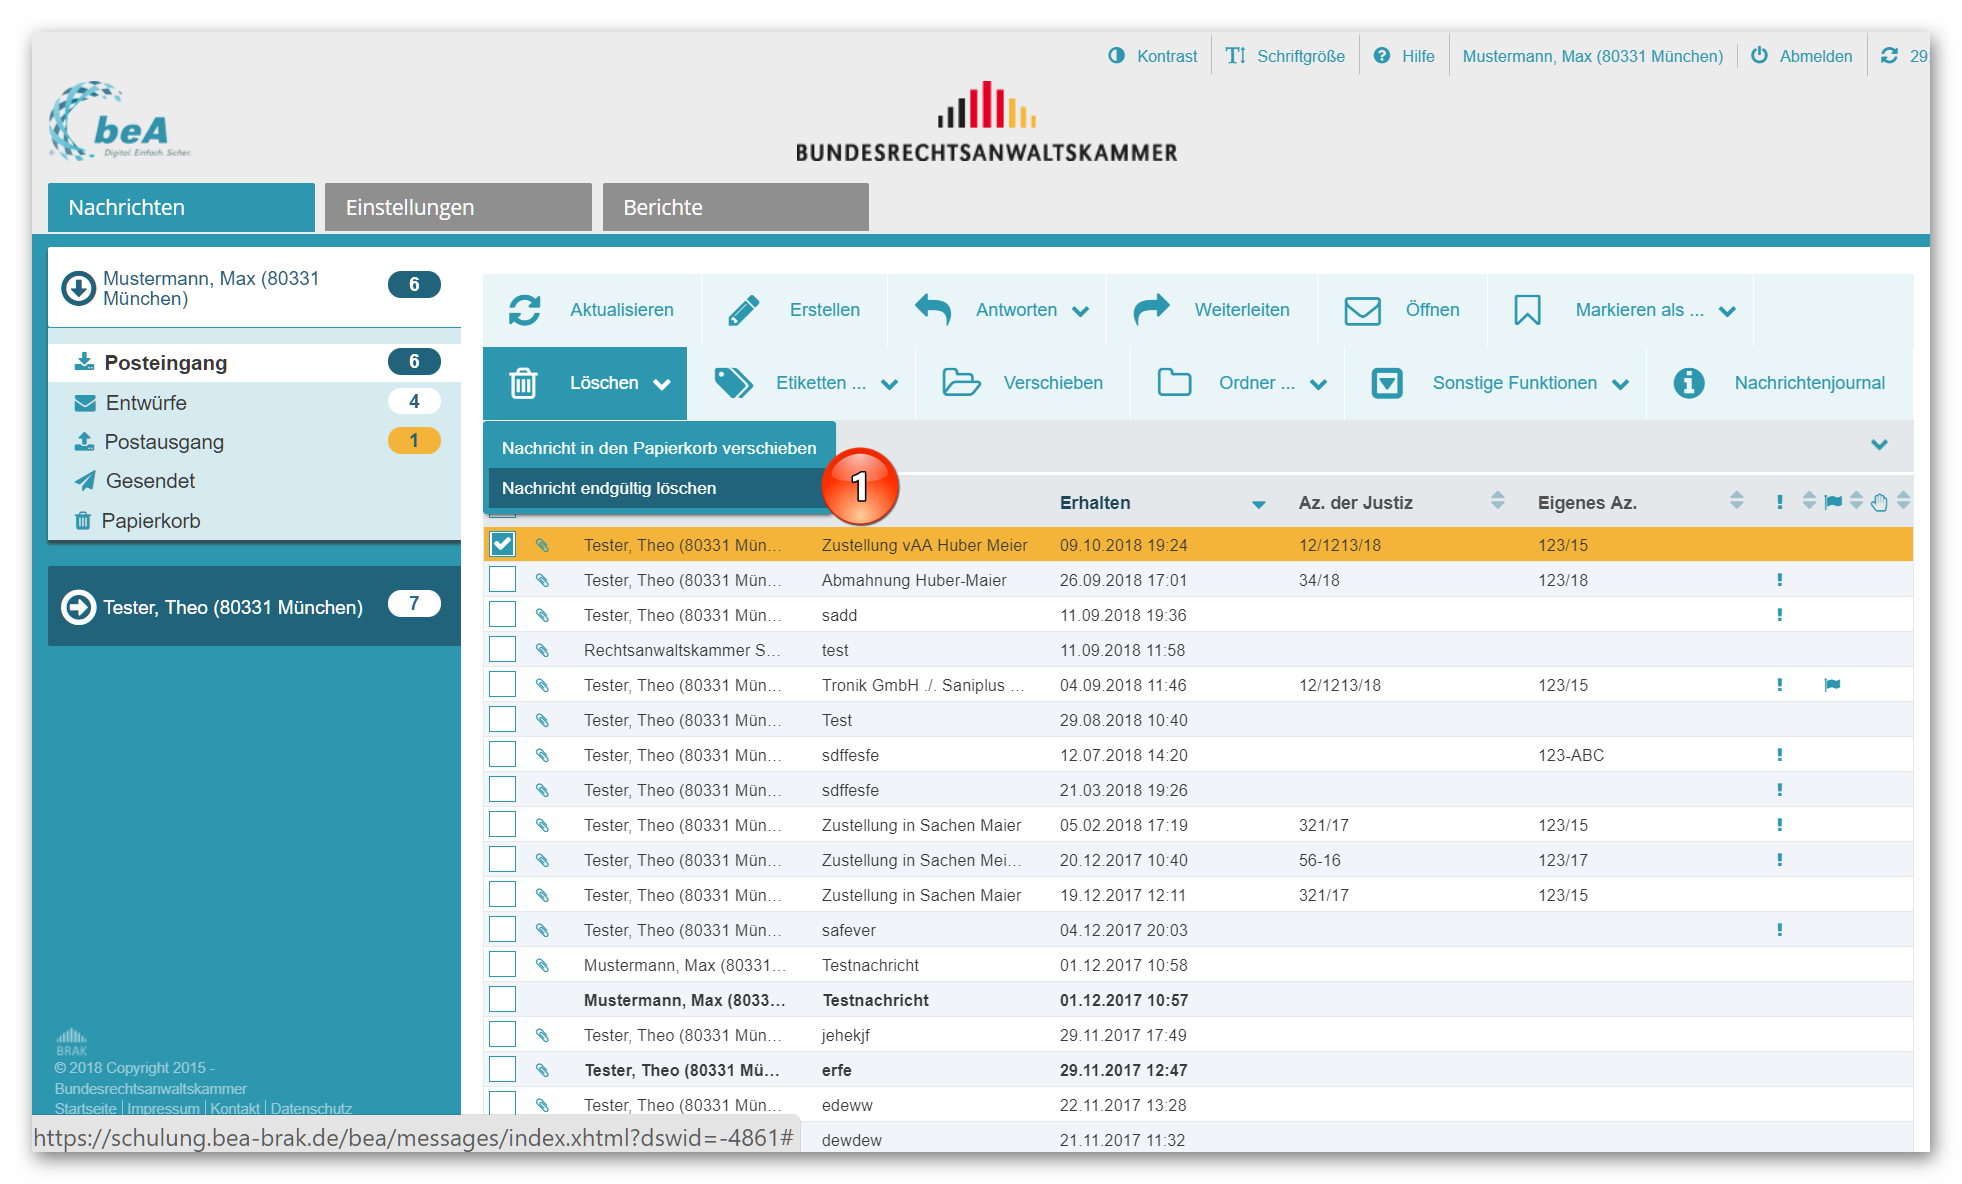Click the Kontrast icon in top bar

(x=1117, y=56)
